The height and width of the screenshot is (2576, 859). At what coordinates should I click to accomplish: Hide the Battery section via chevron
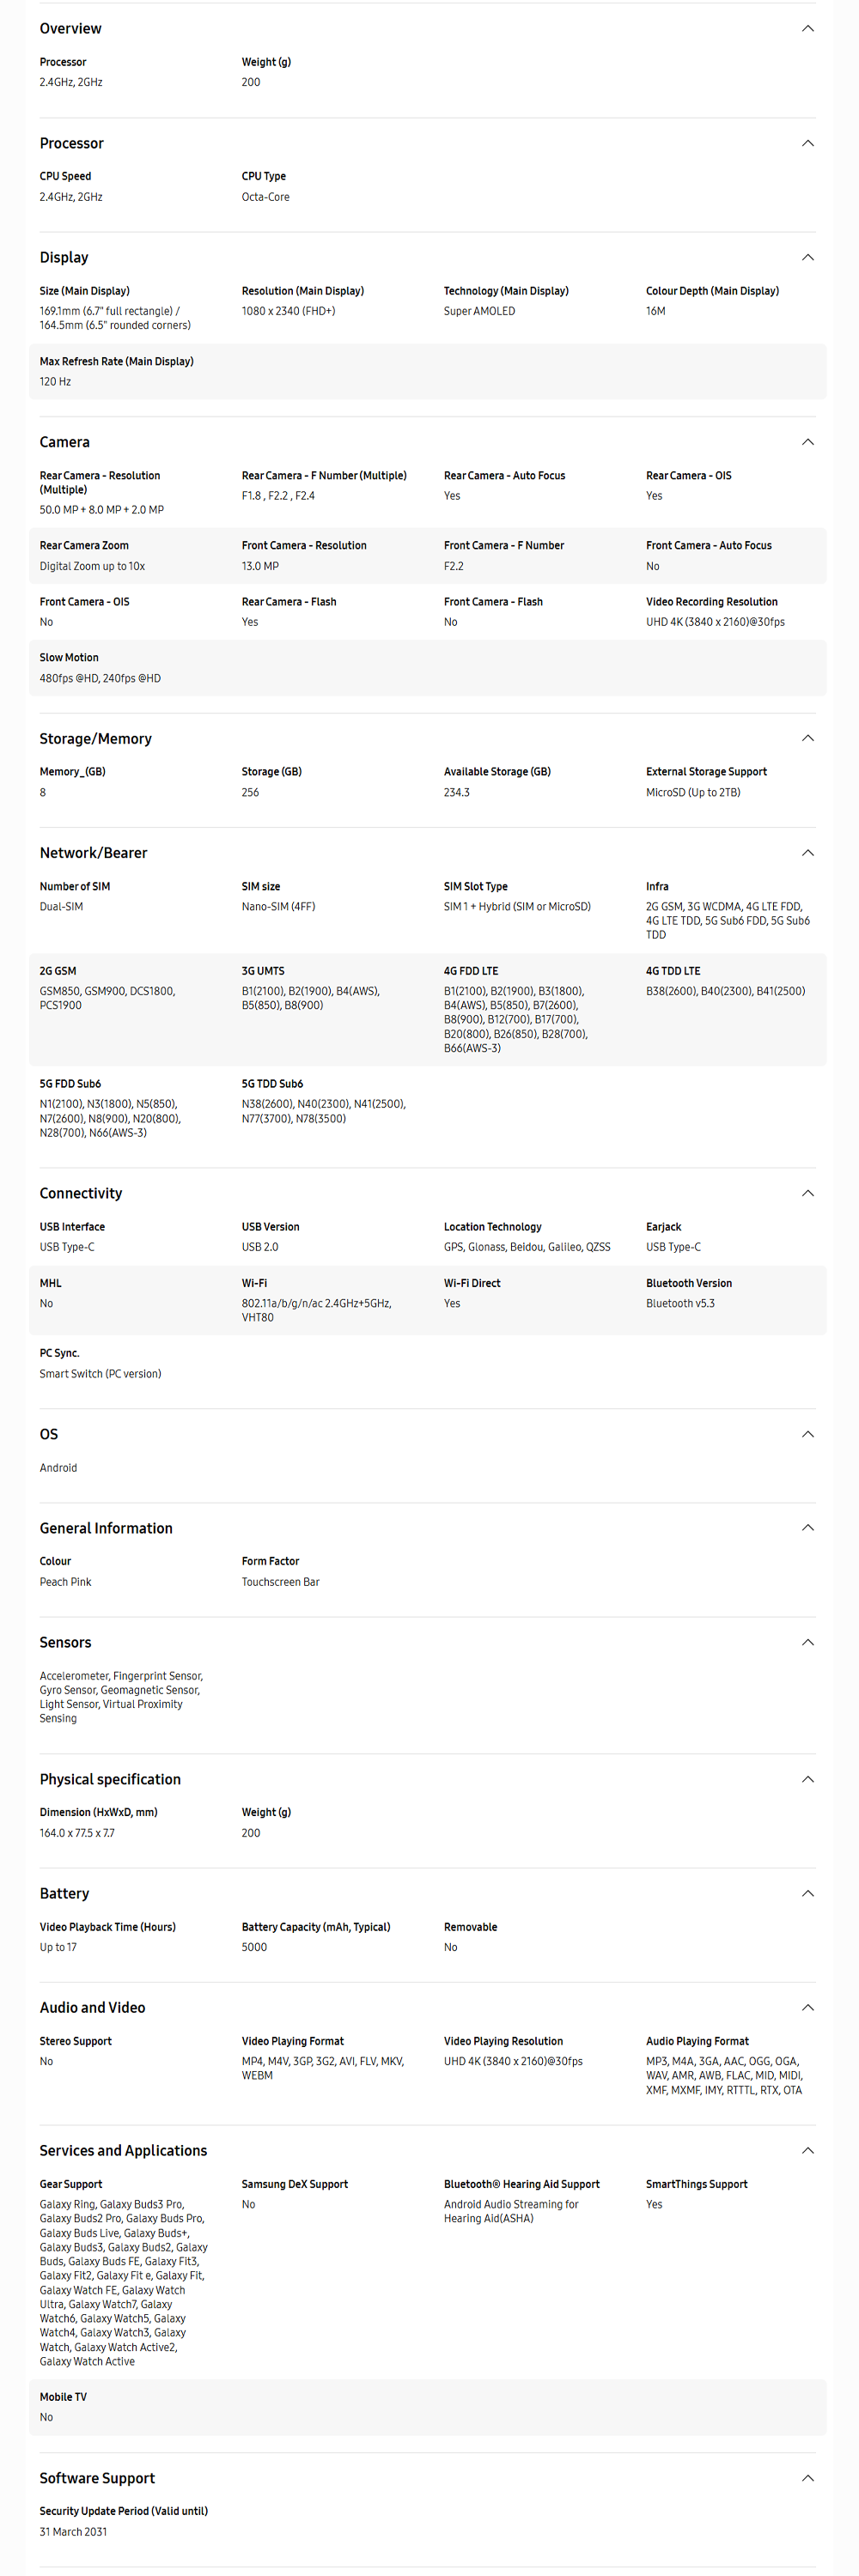click(808, 1893)
